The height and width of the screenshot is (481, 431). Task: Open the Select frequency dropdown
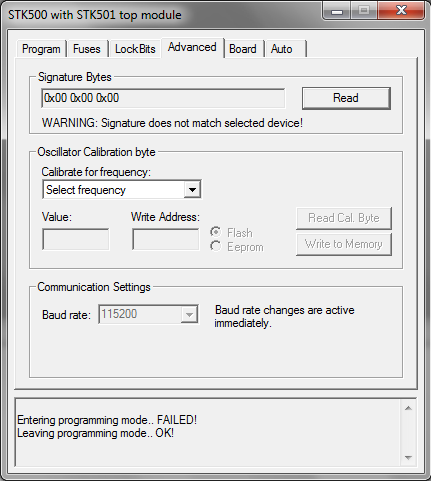coord(122,190)
